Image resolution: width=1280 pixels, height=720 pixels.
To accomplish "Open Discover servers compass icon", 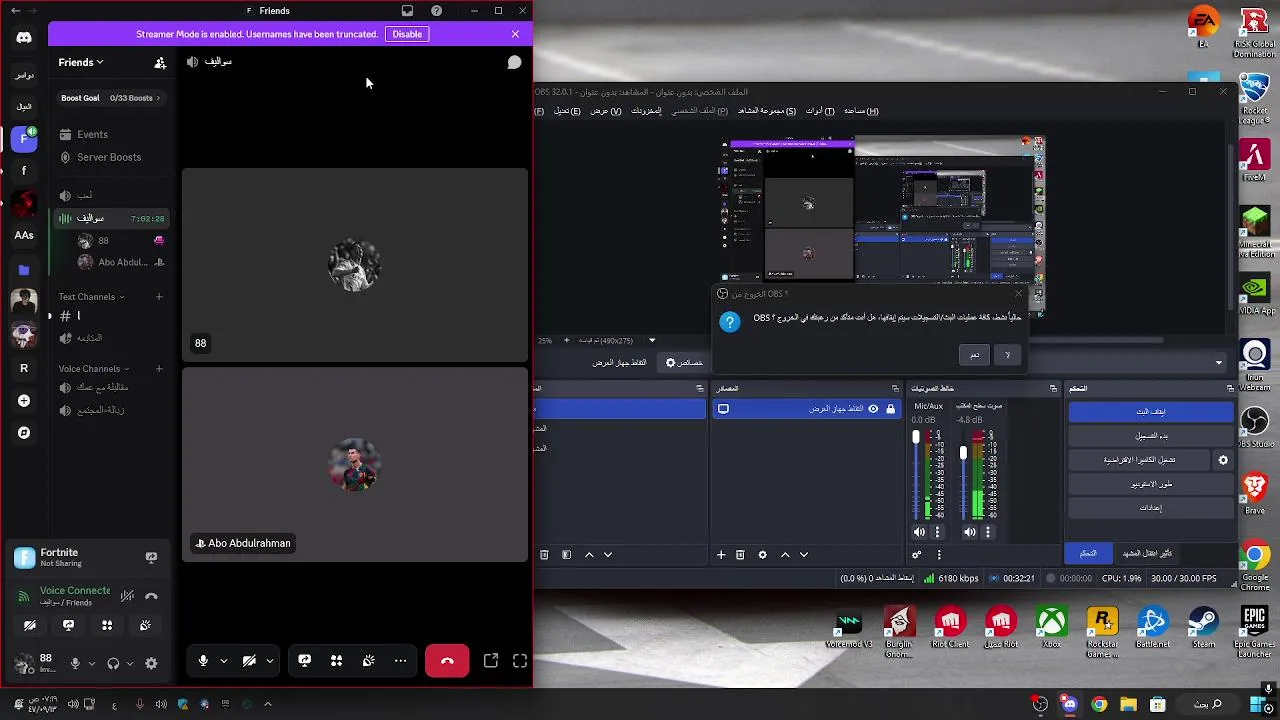I will [24, 433].
